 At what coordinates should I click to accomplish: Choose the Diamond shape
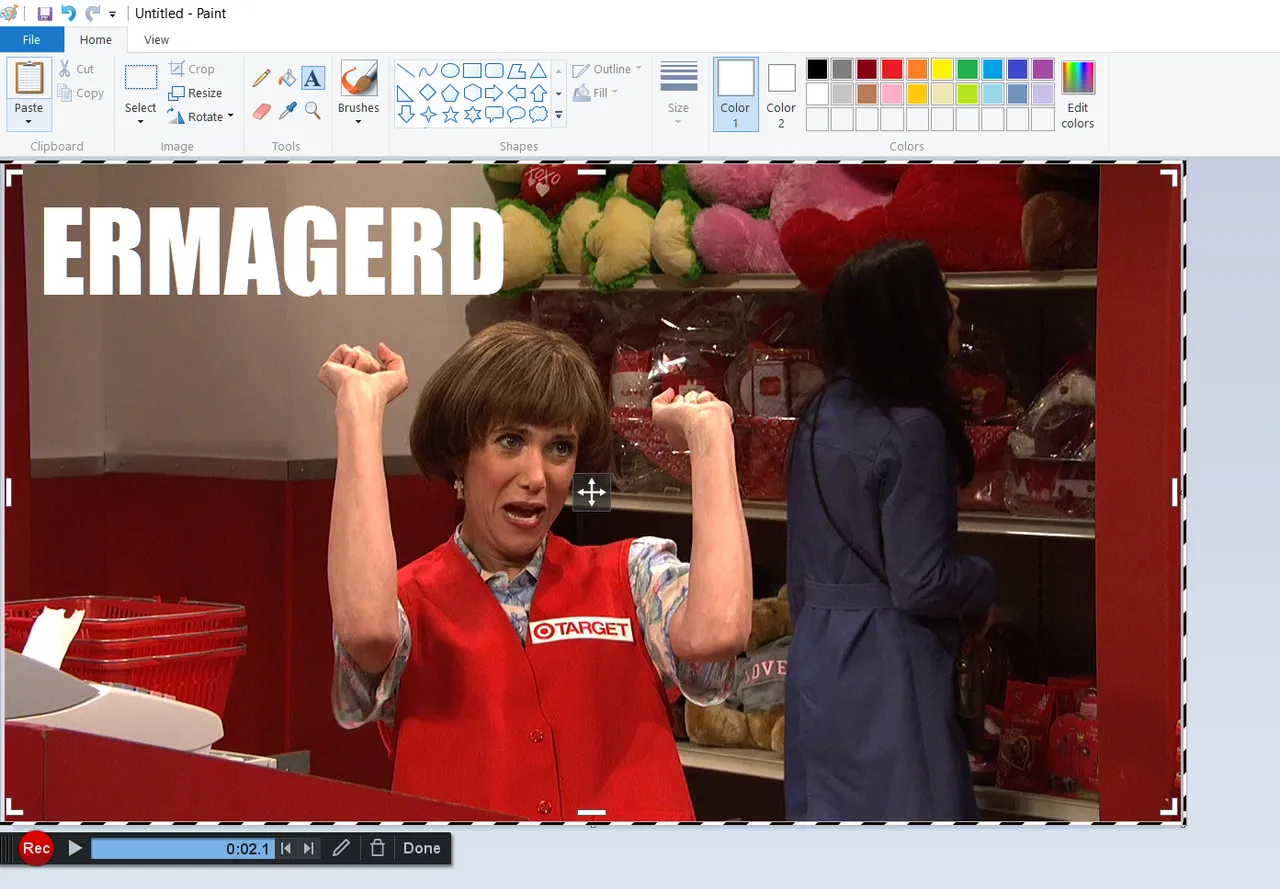(x=428, y=93)
